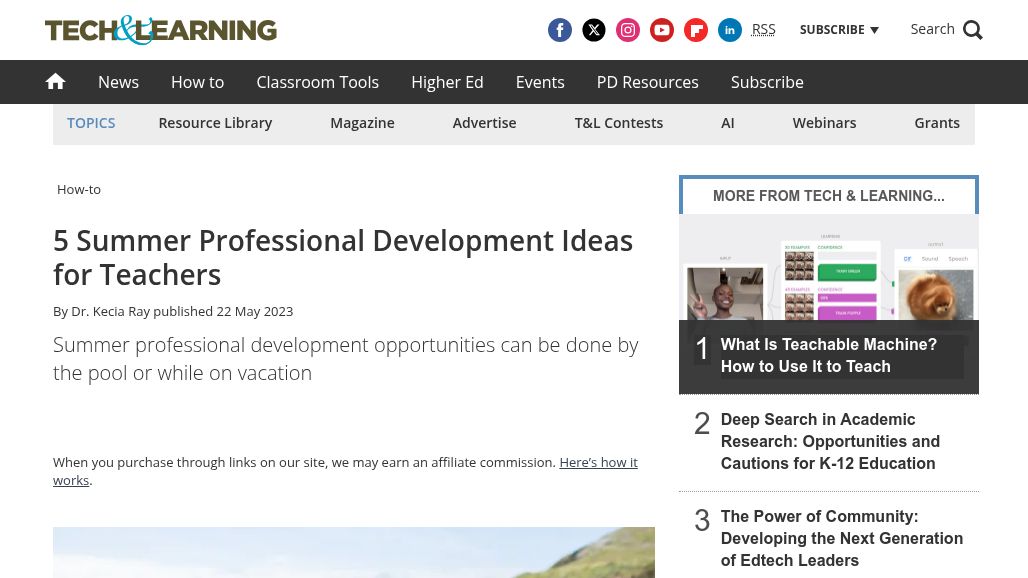Click the "5 Summer Professional Development Ideas" headline
Screen dimensions: 1028x578
(343, 258)
